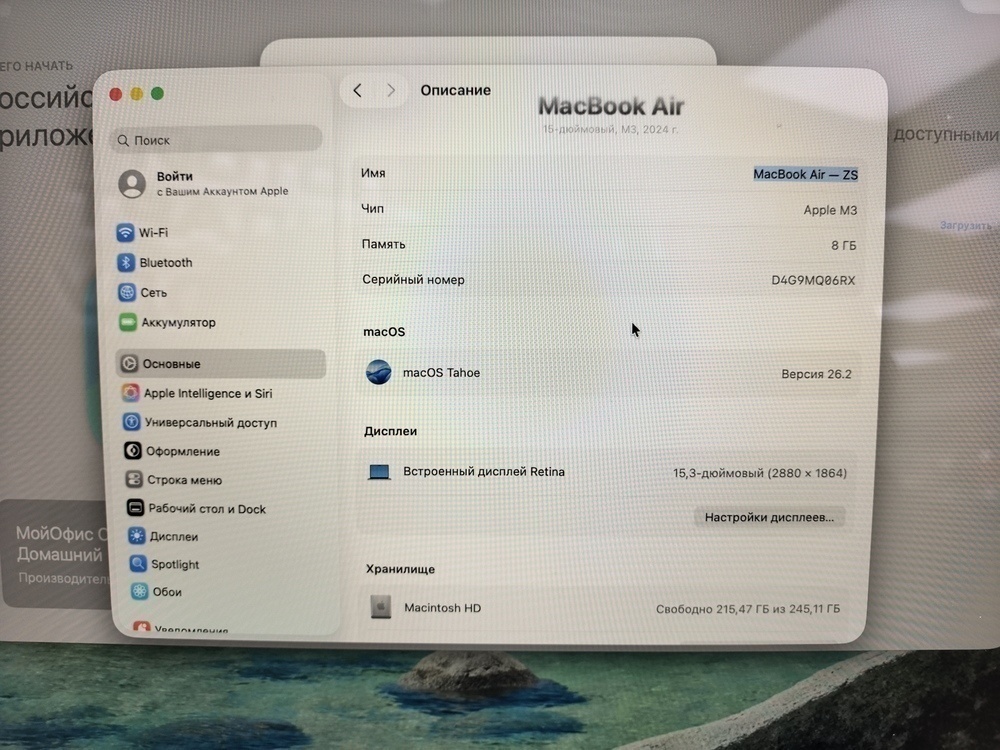Click the Оформление icon

pyautogui.click(x=133, y=451)
